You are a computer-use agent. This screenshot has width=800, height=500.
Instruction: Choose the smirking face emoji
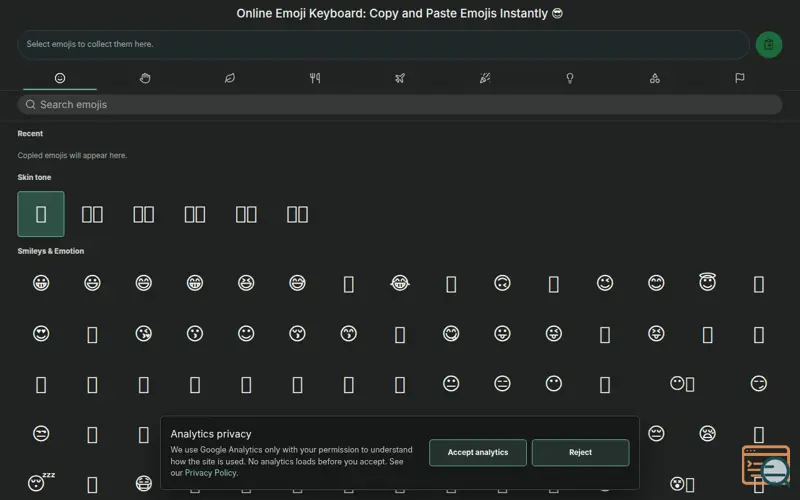coord(759,383)
